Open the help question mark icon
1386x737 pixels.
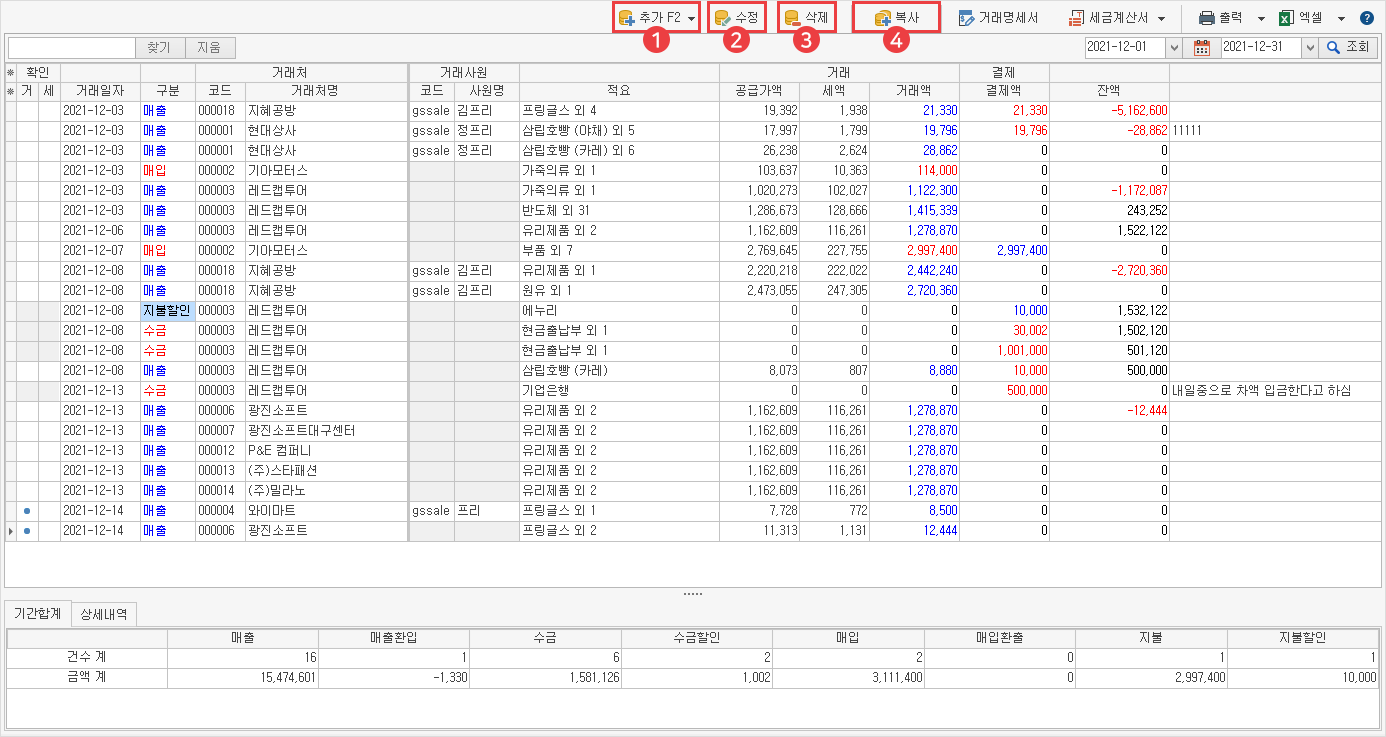(1367, 18)
